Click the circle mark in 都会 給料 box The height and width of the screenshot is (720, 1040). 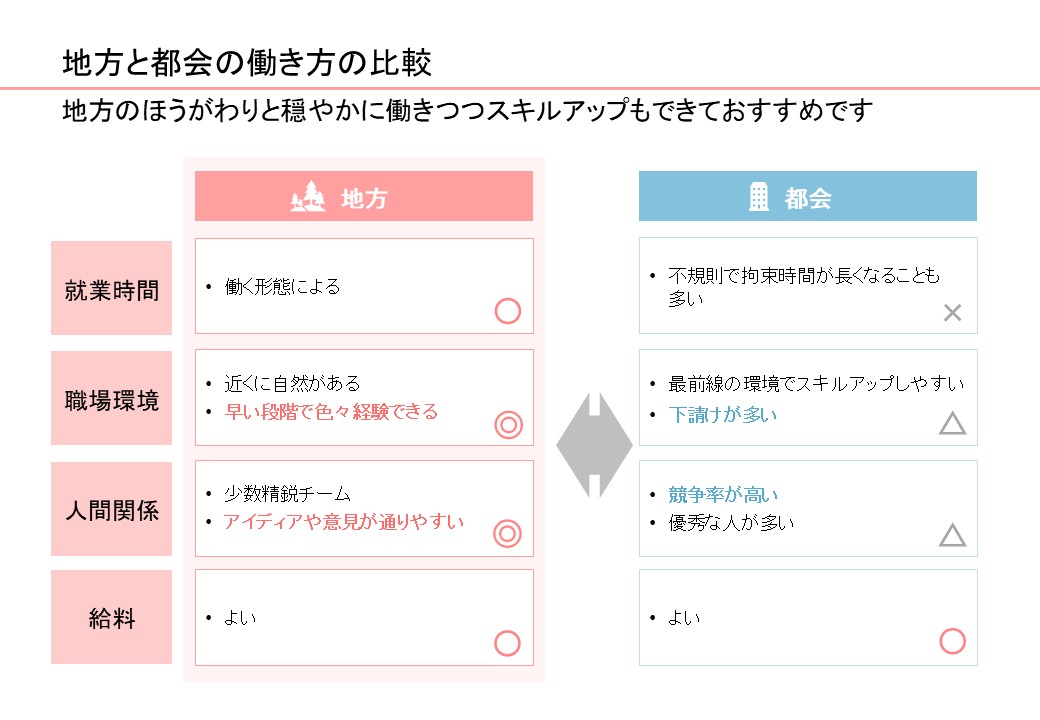953,641
